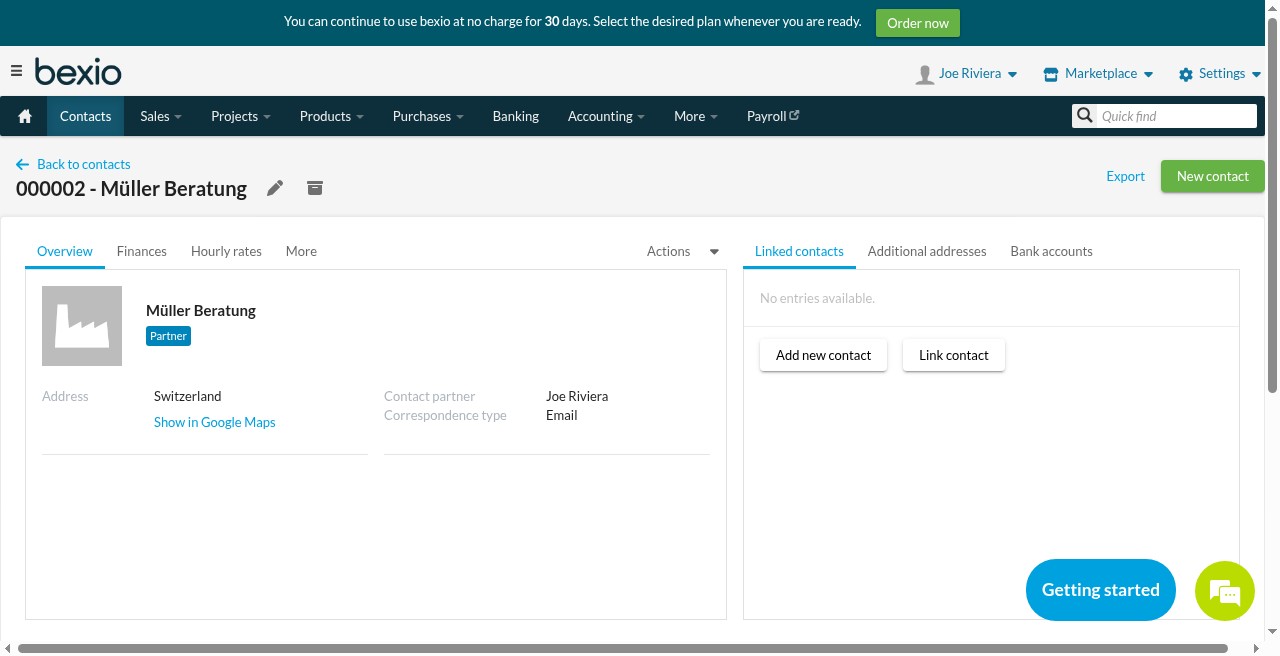This screenshot has width=1280, height=656.
Task: Click the Müller Beratung company avatar
Action: [x=82, y=326]
